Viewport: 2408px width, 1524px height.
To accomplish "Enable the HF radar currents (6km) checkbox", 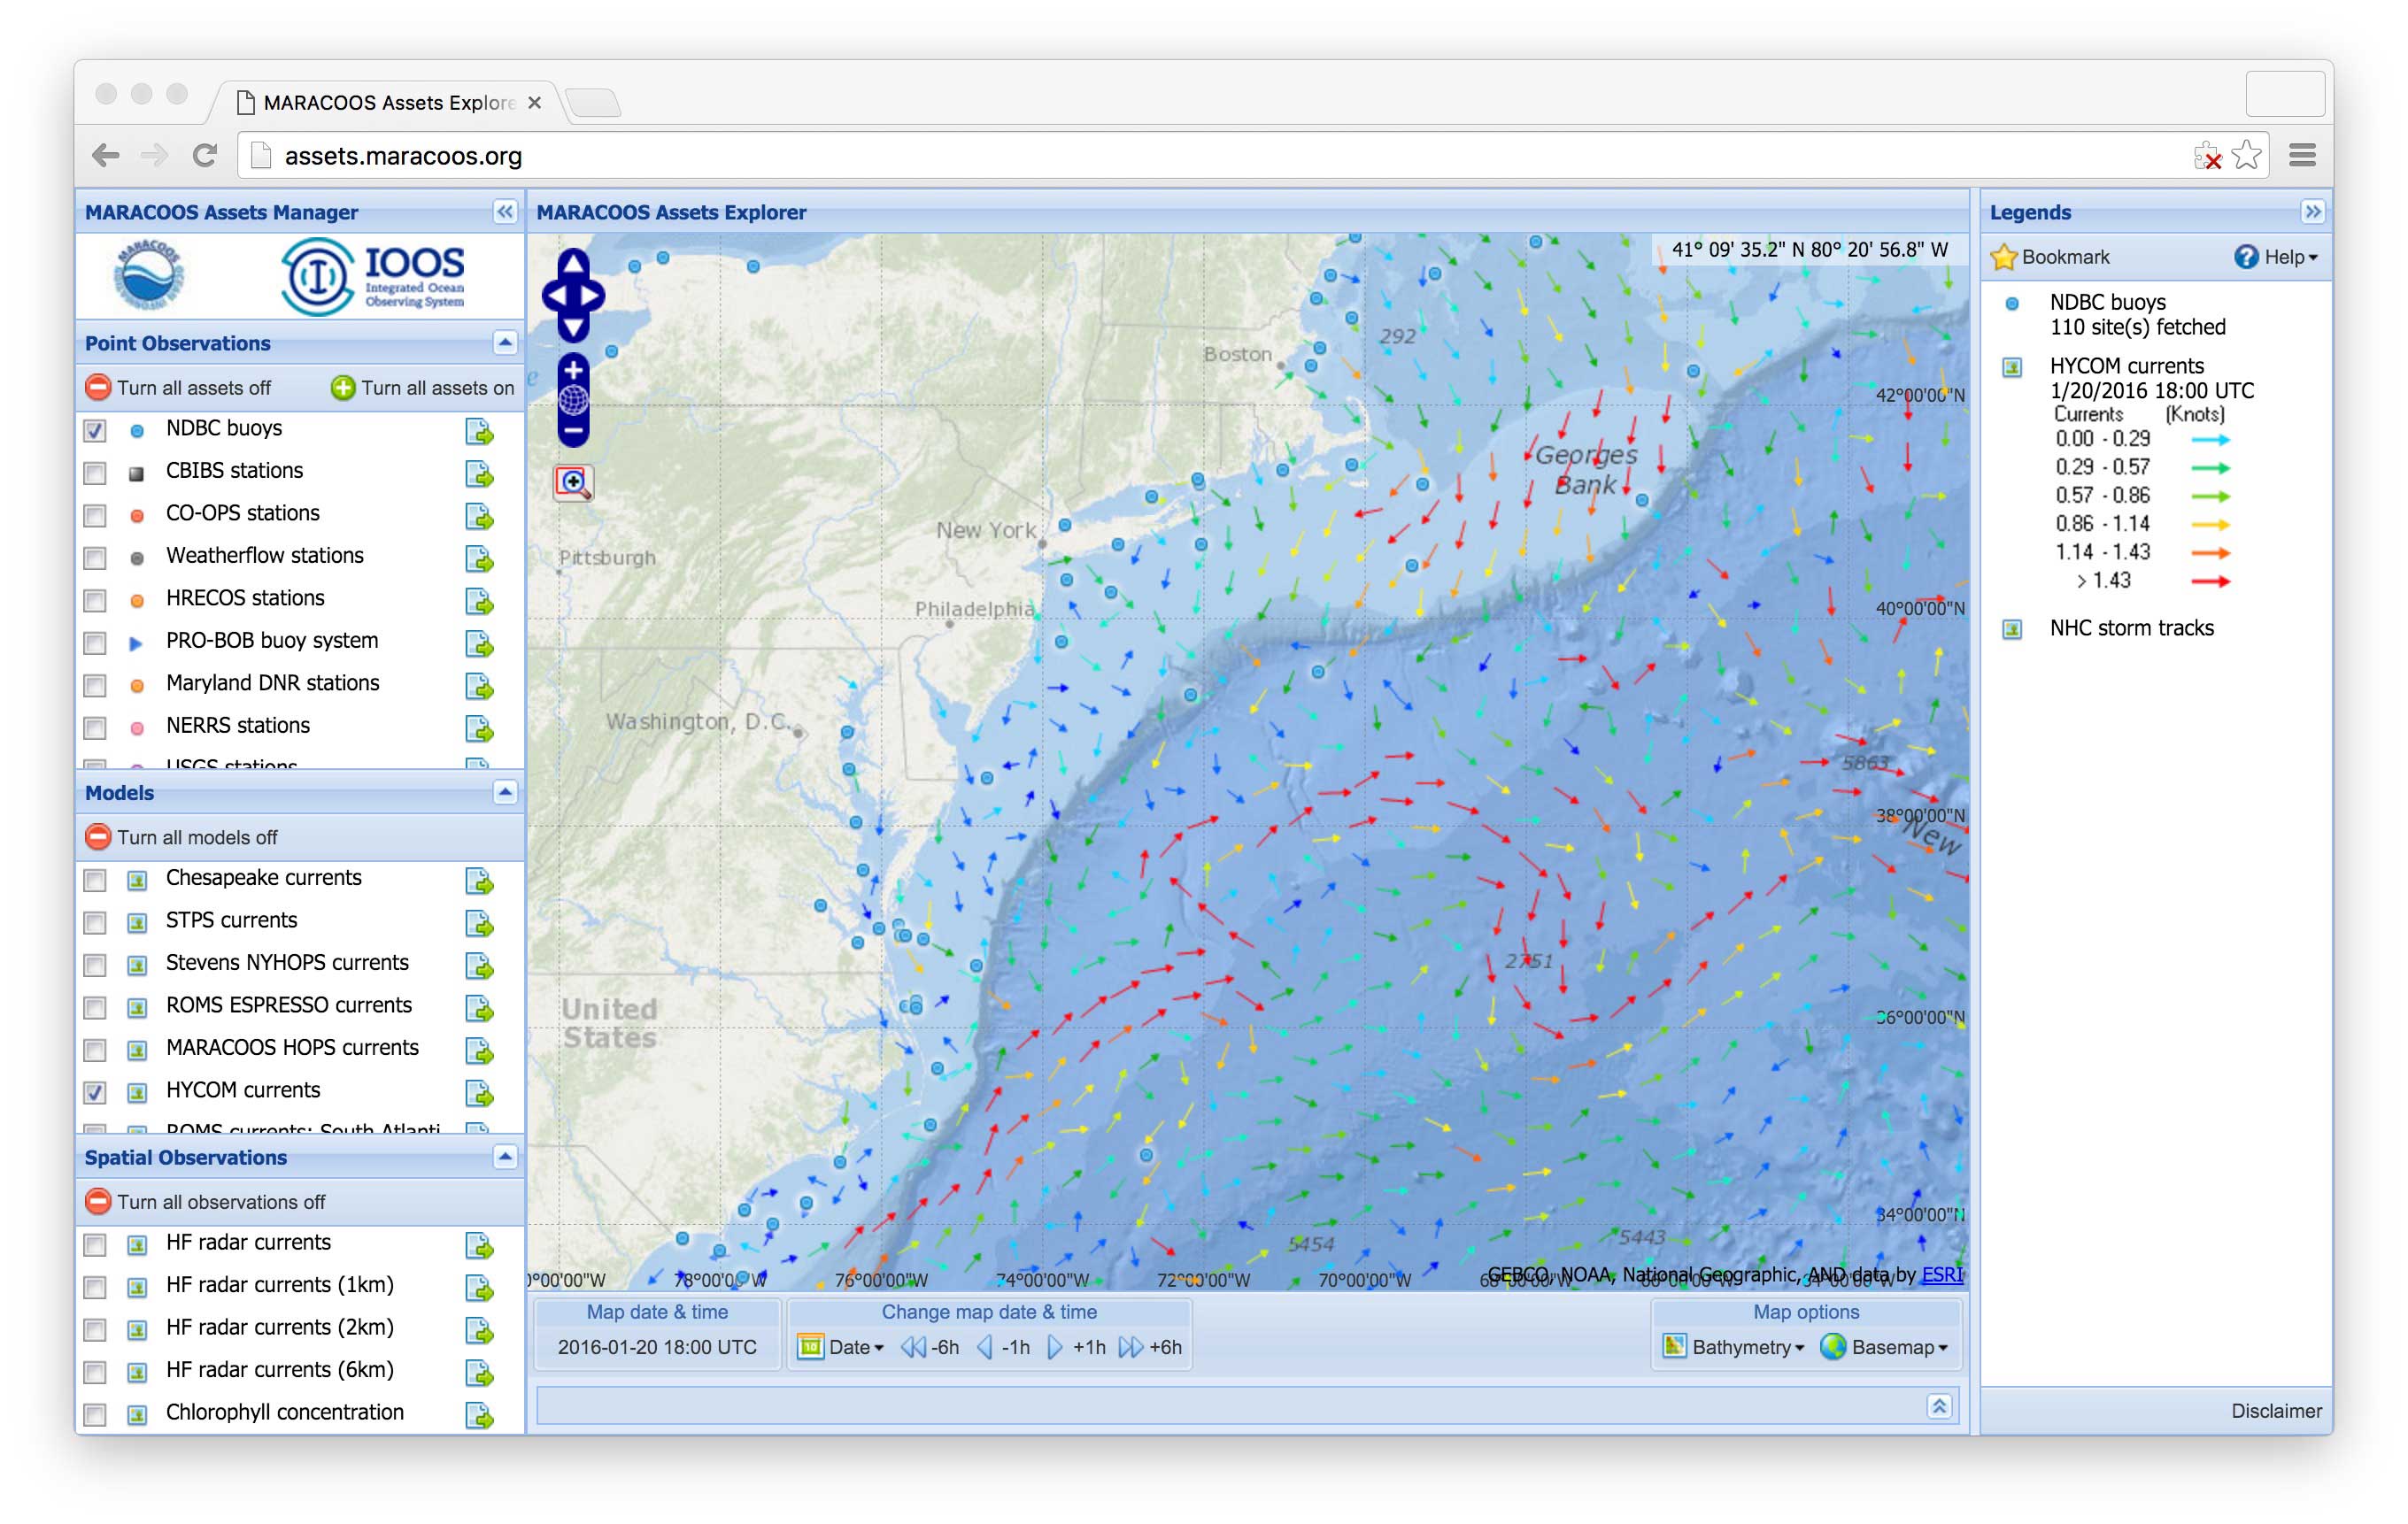I will [95, 1372].
